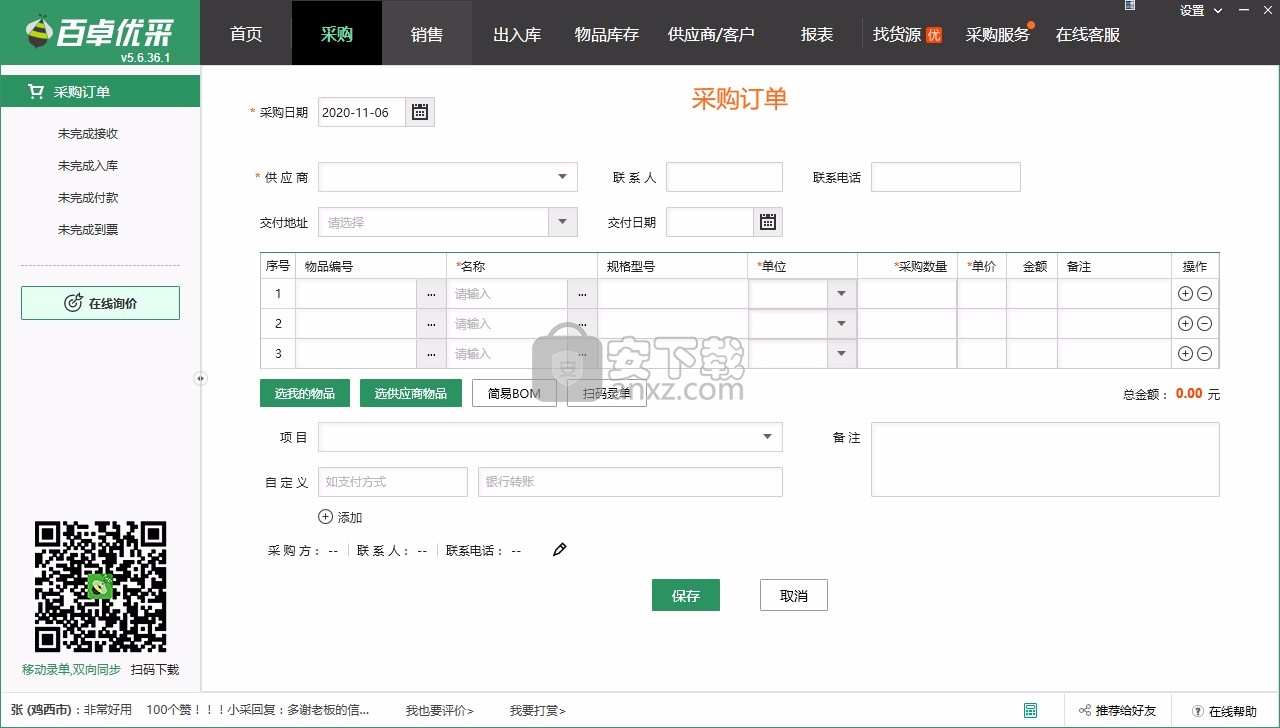Open the purchase date calendar picker
The width and height of the screenshot is (1280, 728).
click(x=420, y=112)
